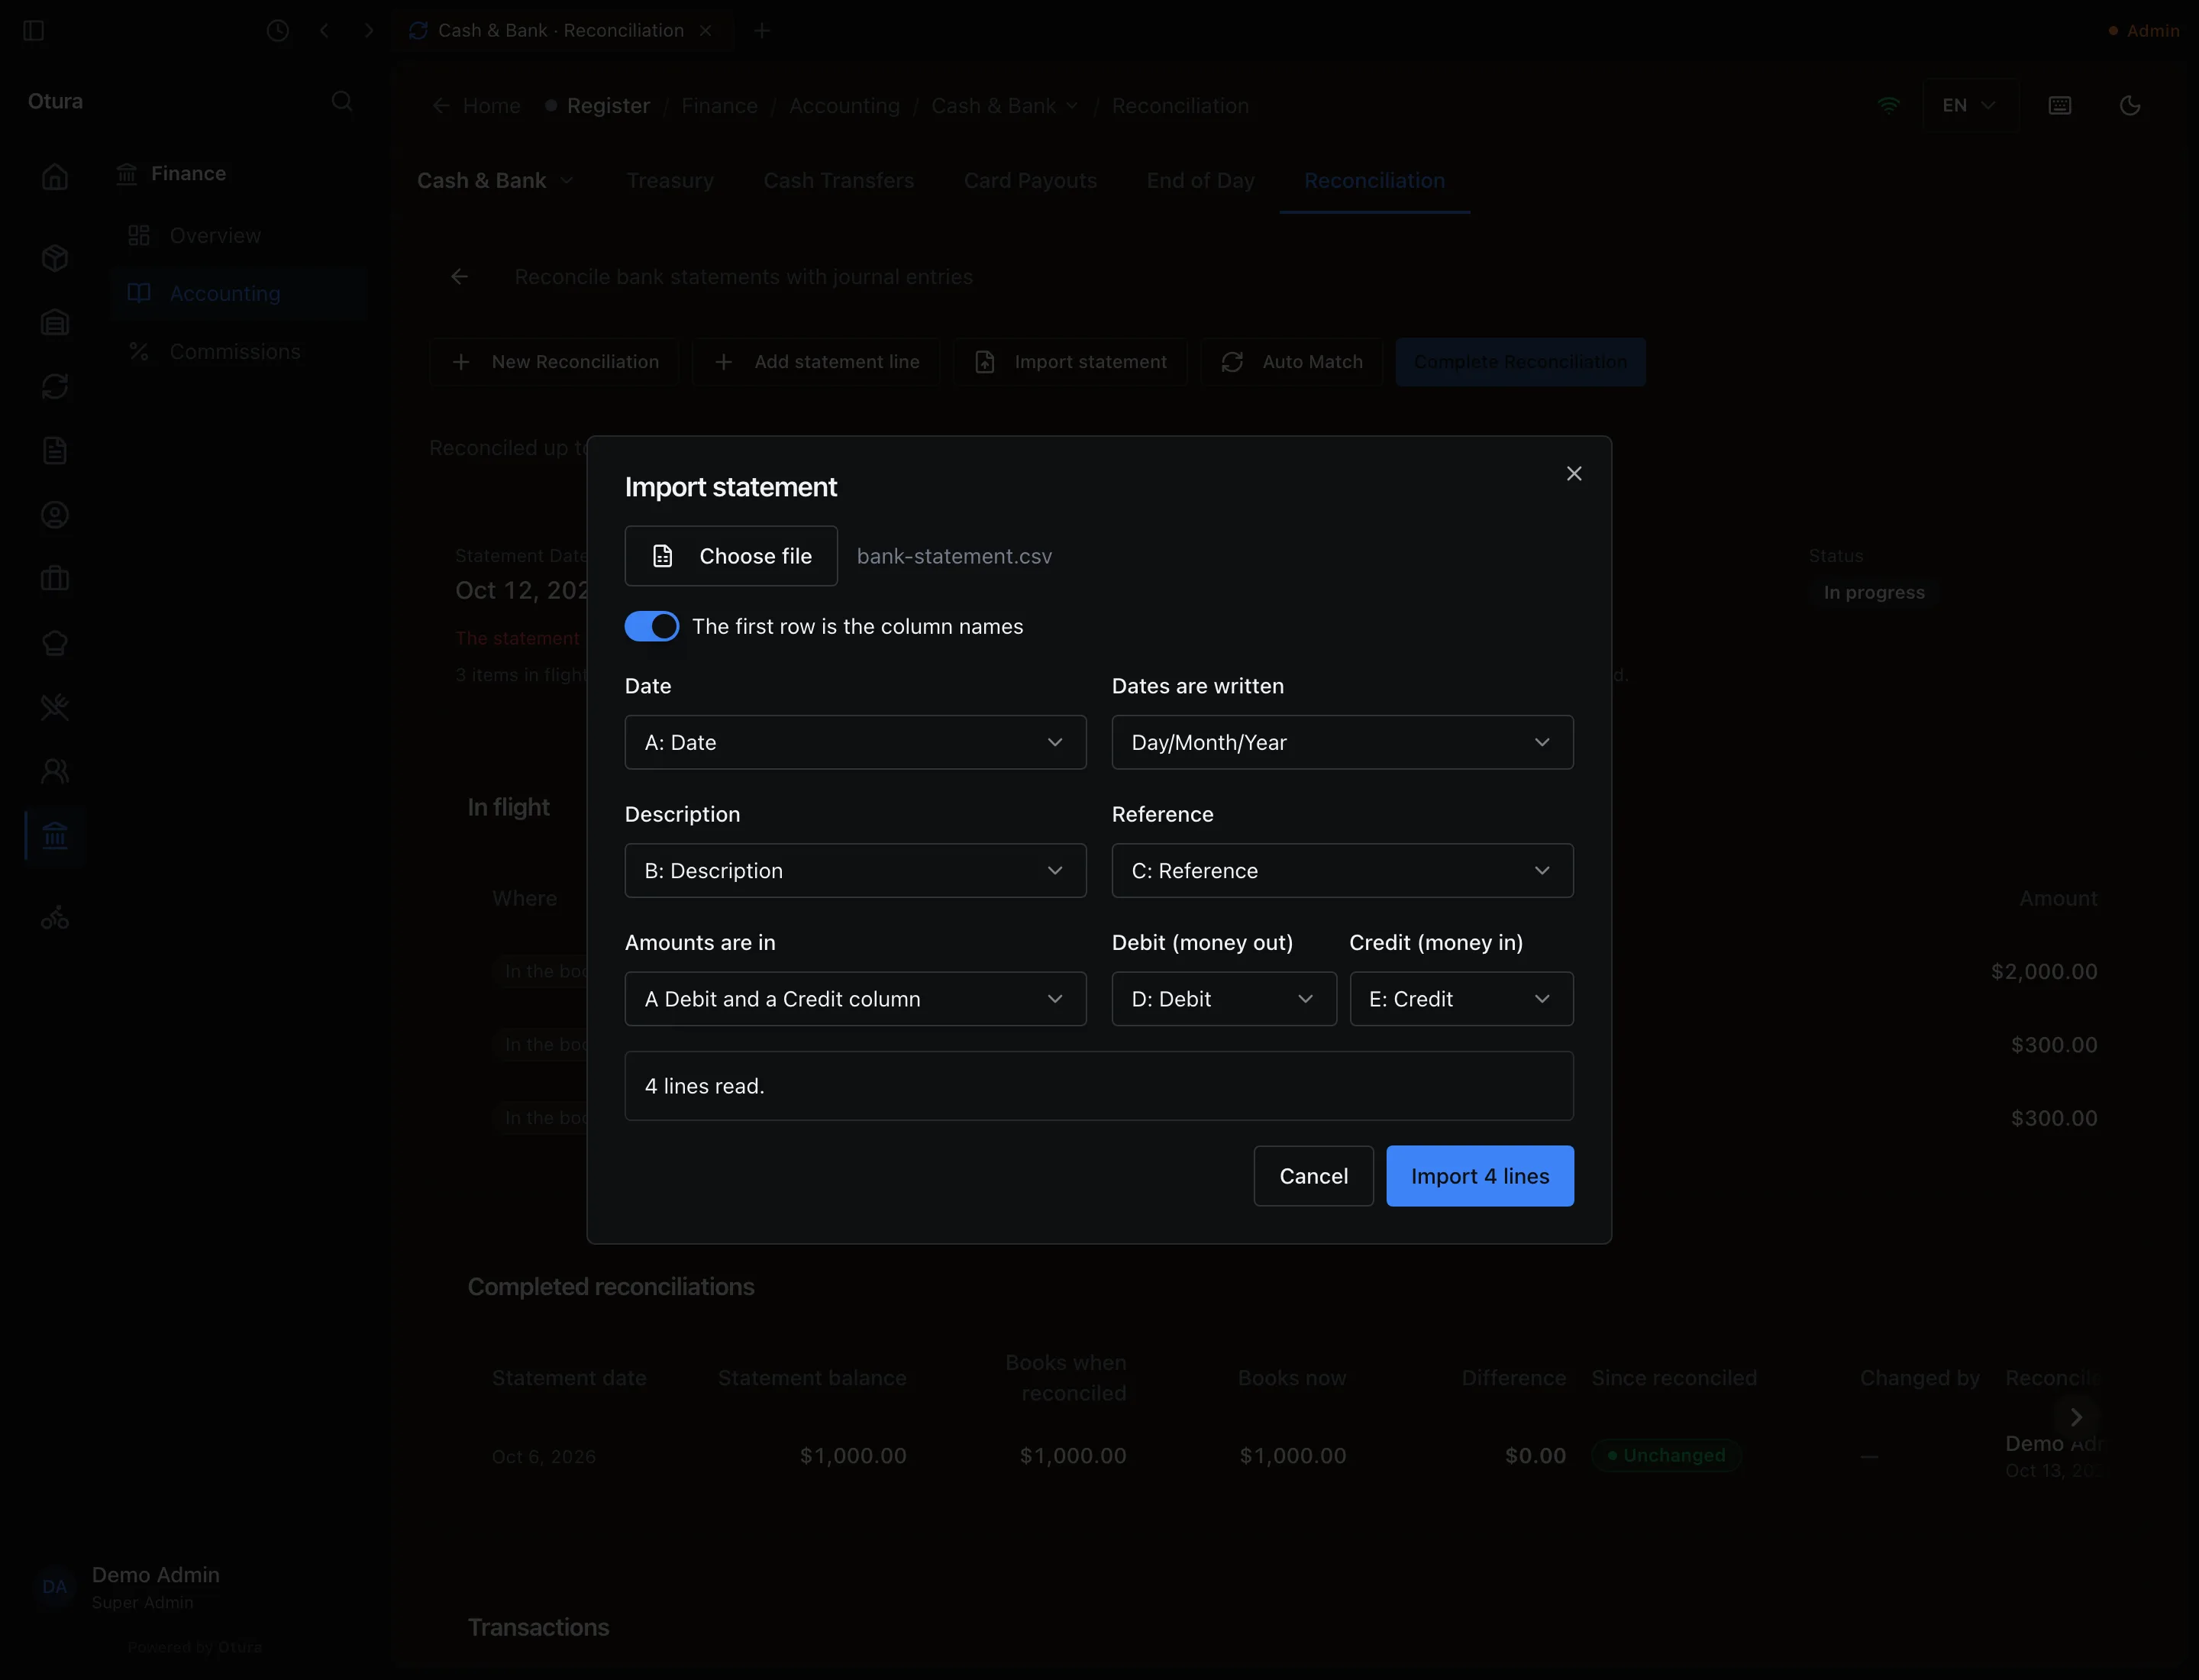
Task: Click the bank-statement.csv file name
Action: pyautogui.click(x=954, y=556)
